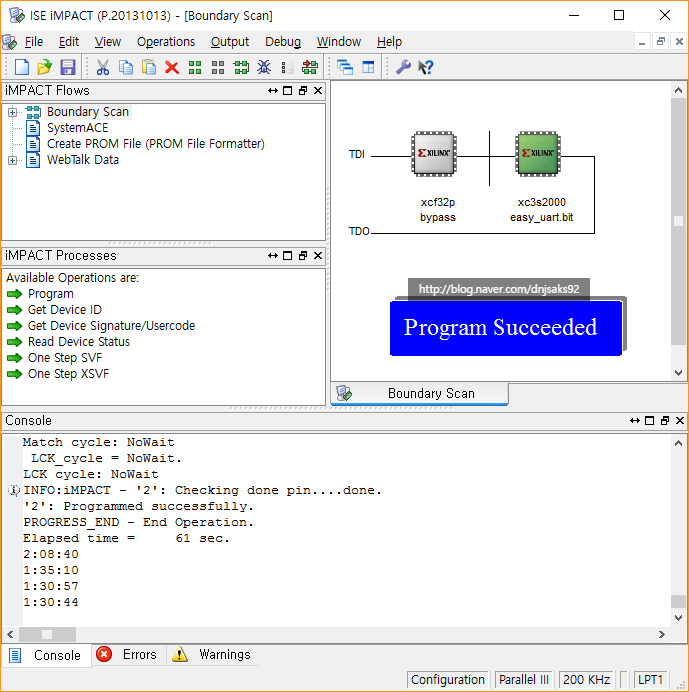The width and height of the screenshot is (689, 692).
Task: Open the Output menu
Action: point(230,42)
